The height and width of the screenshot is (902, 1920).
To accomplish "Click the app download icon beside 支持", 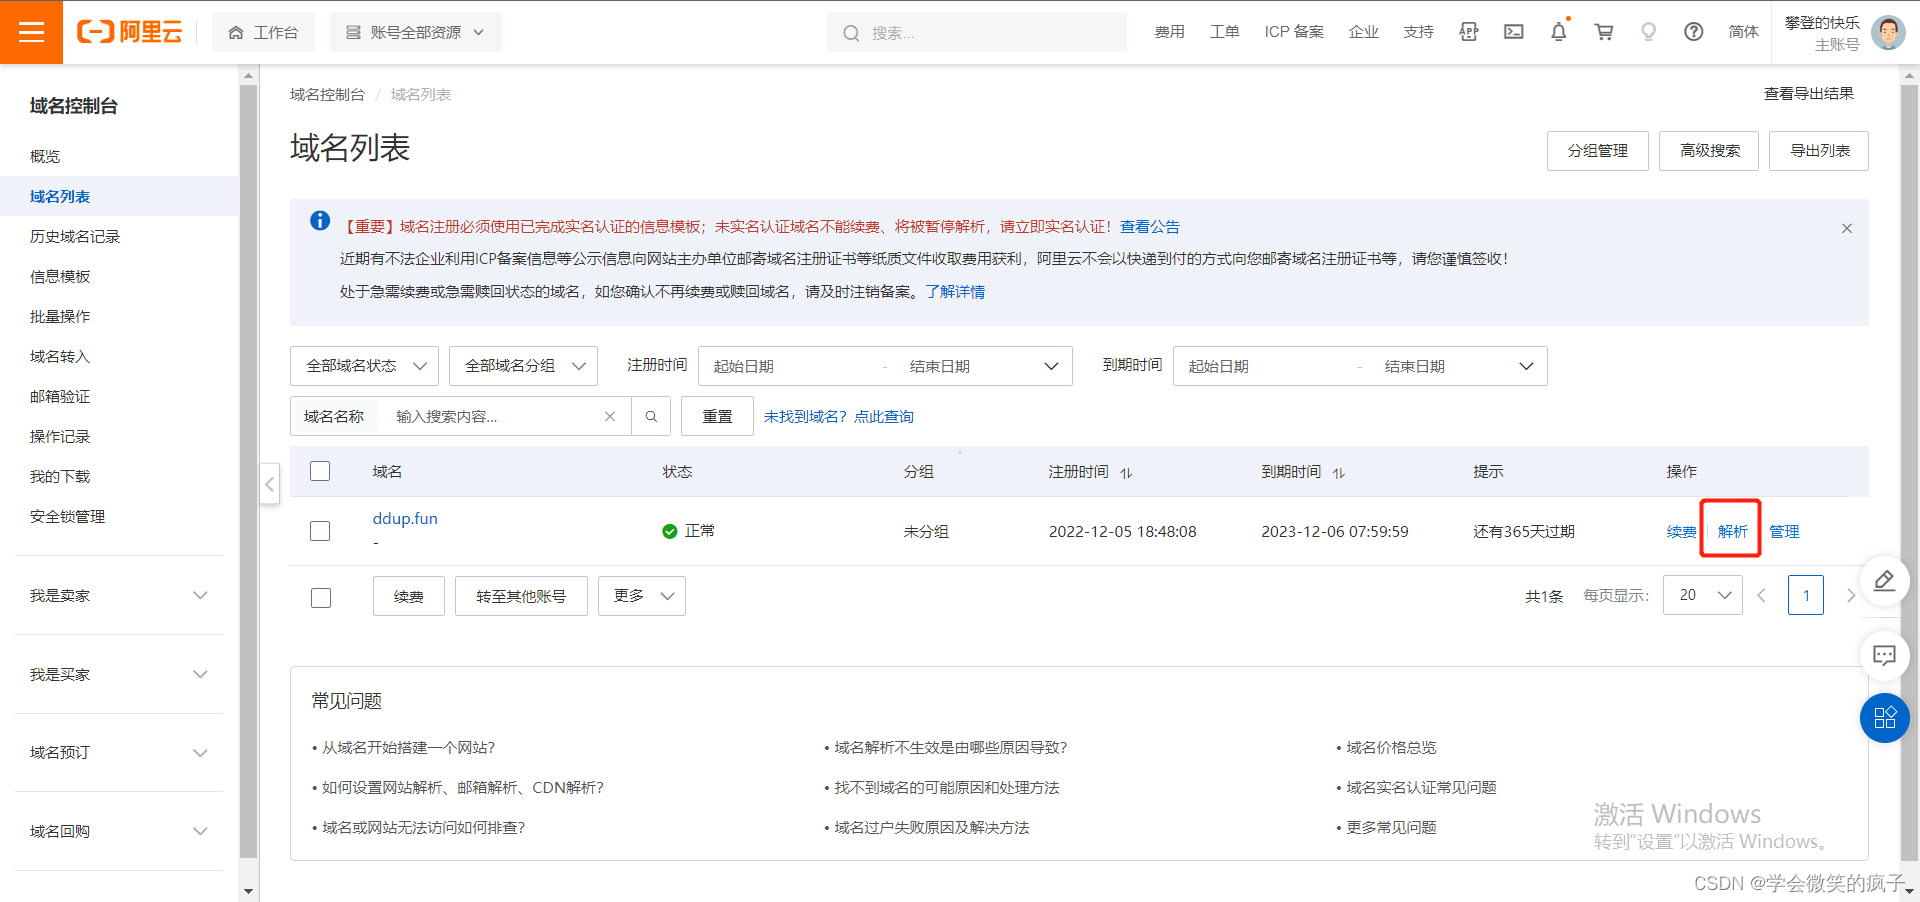I will [x=1469, y=32].
